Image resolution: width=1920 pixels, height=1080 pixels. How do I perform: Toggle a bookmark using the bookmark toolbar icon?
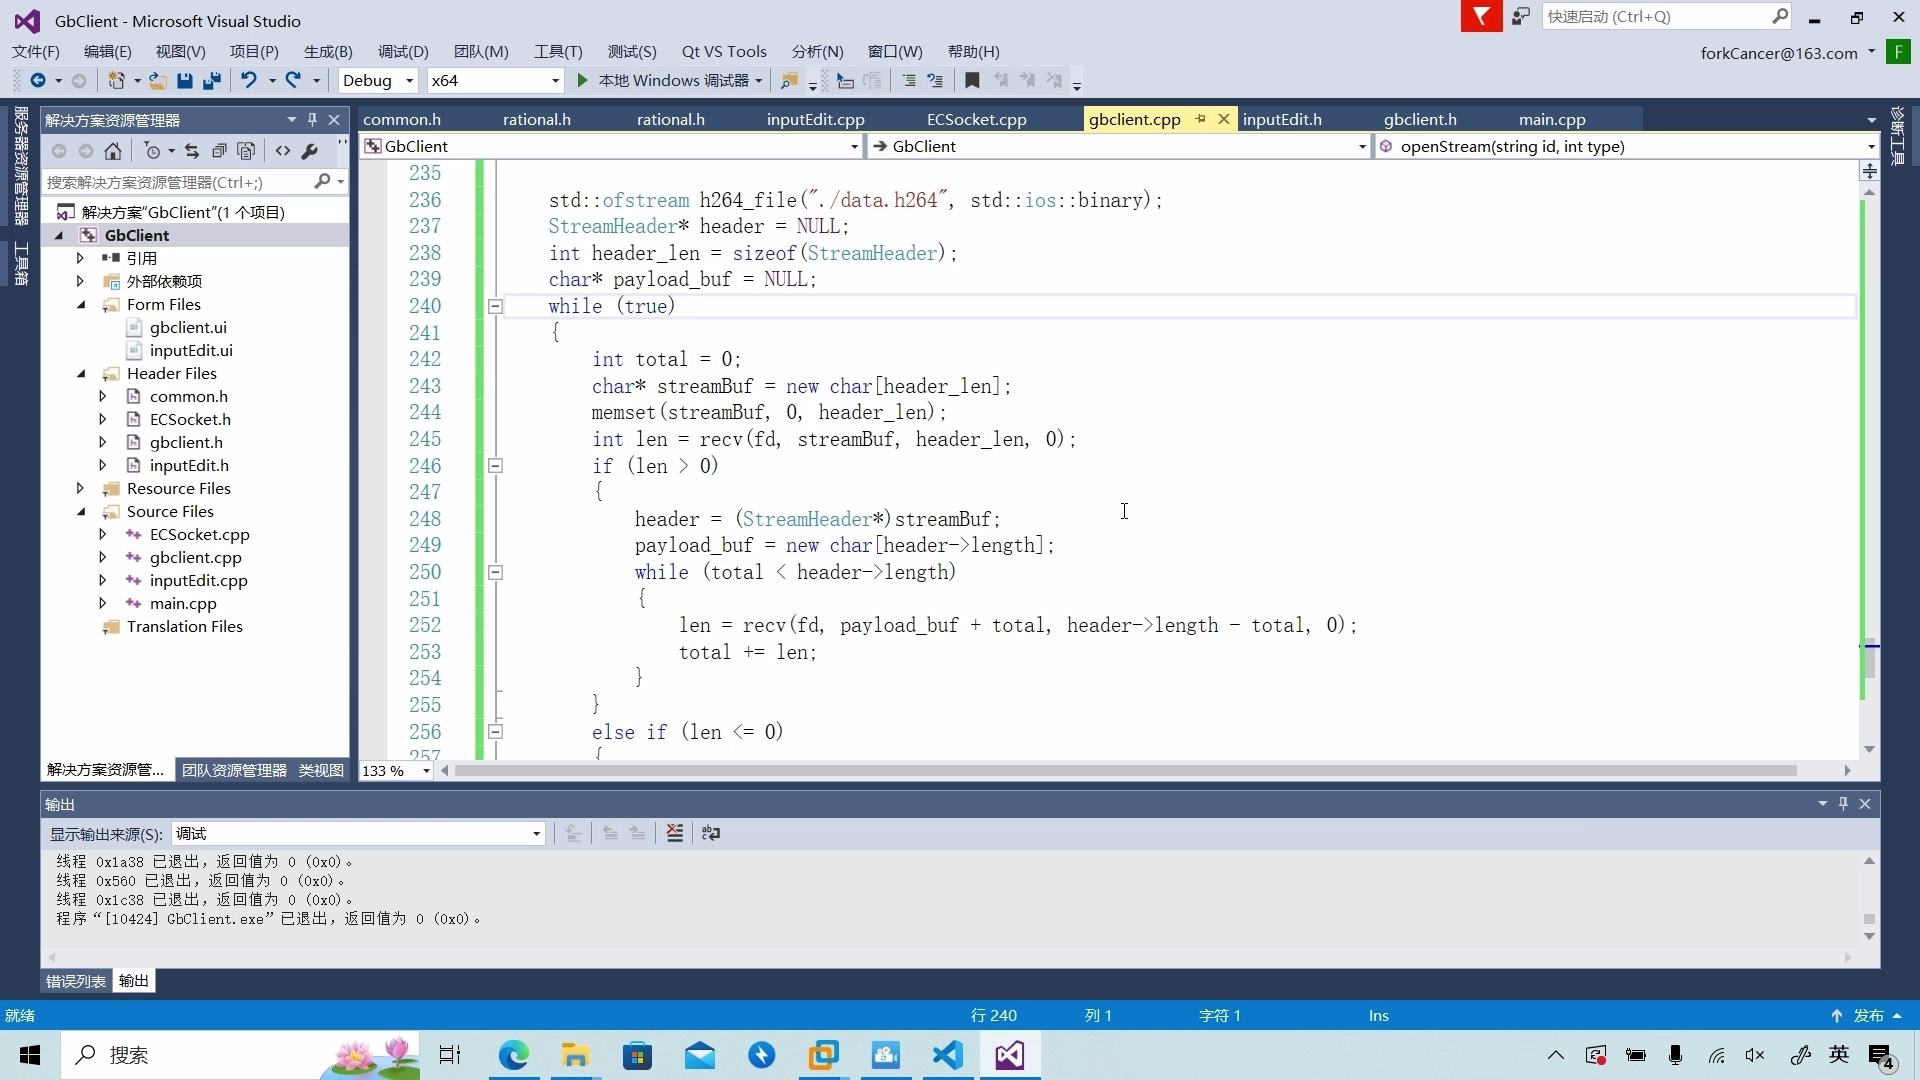[x=972, y=81]
